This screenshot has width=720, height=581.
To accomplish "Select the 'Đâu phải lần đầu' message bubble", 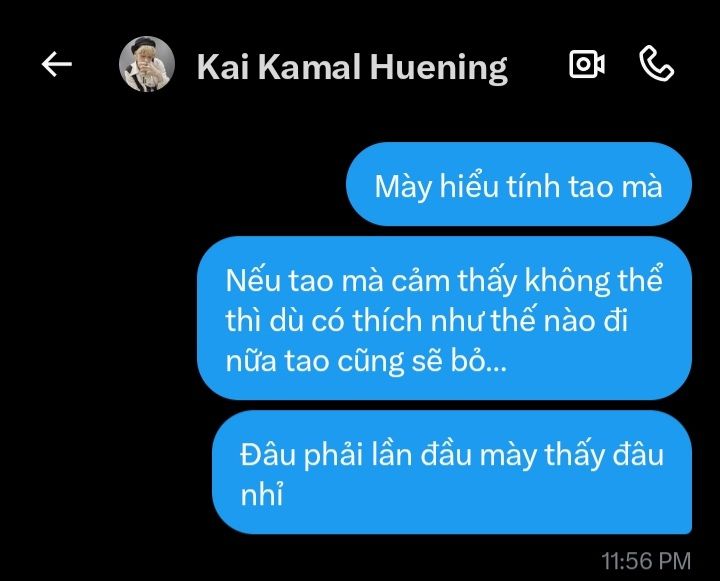I will pos(452,472).
